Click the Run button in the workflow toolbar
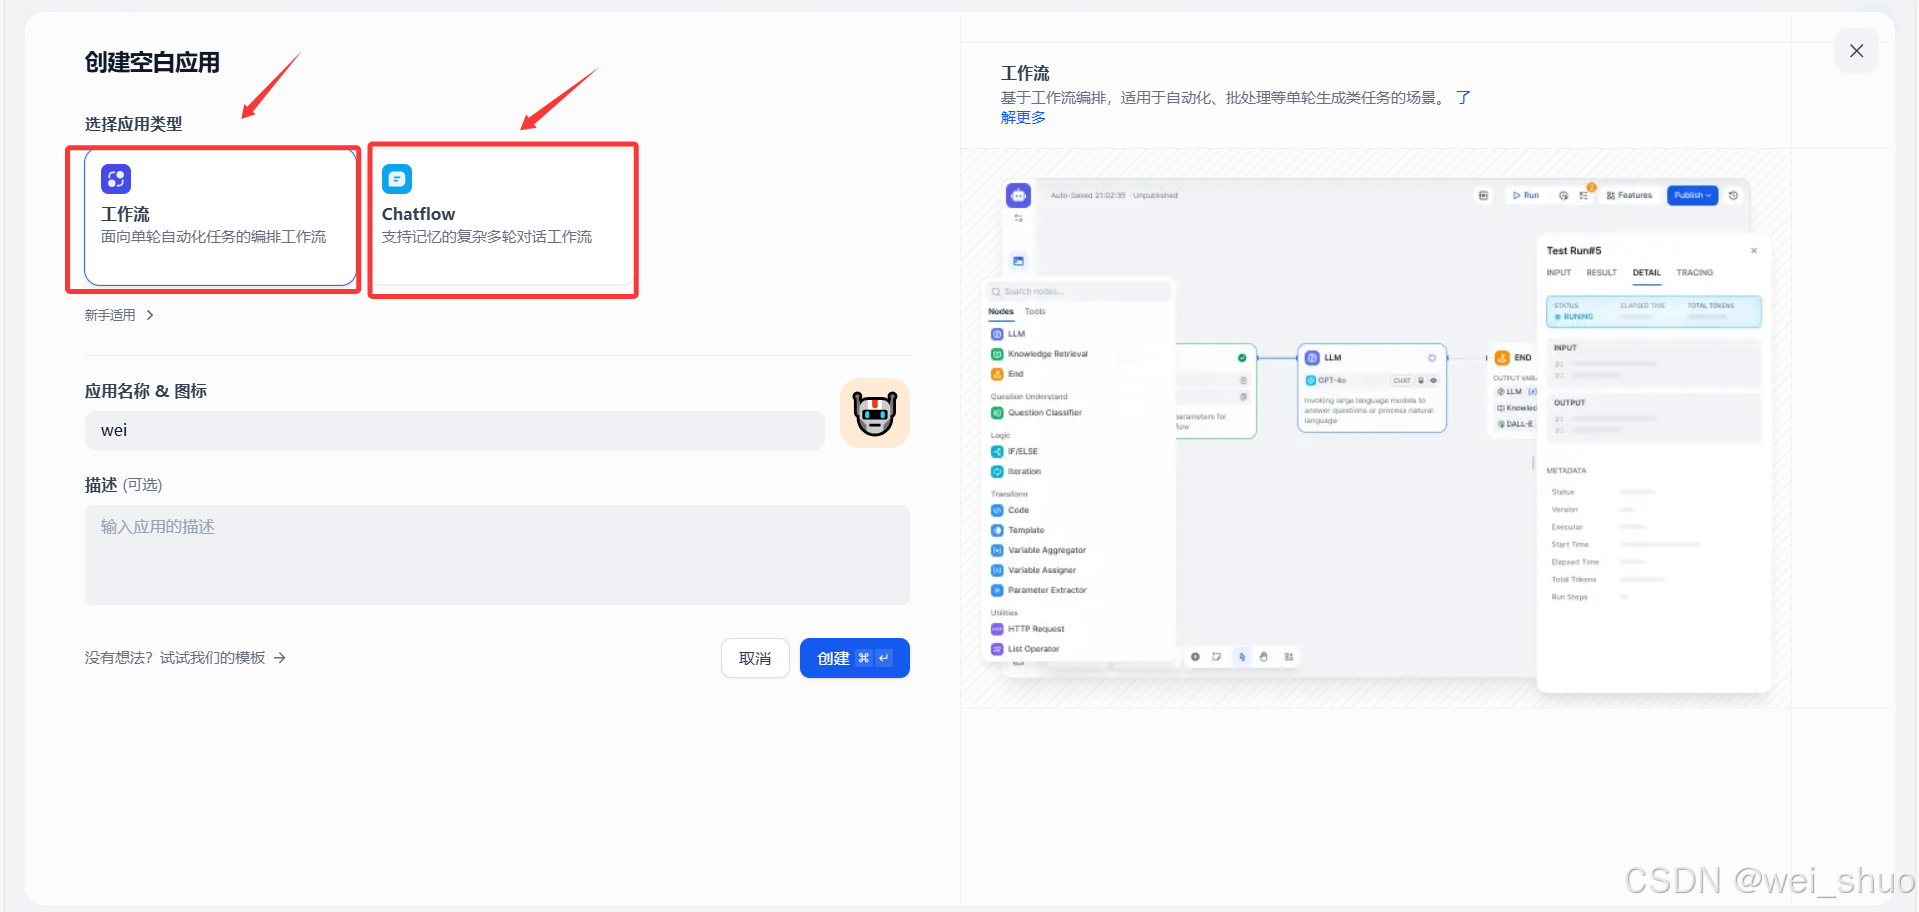 point(1527,195)
